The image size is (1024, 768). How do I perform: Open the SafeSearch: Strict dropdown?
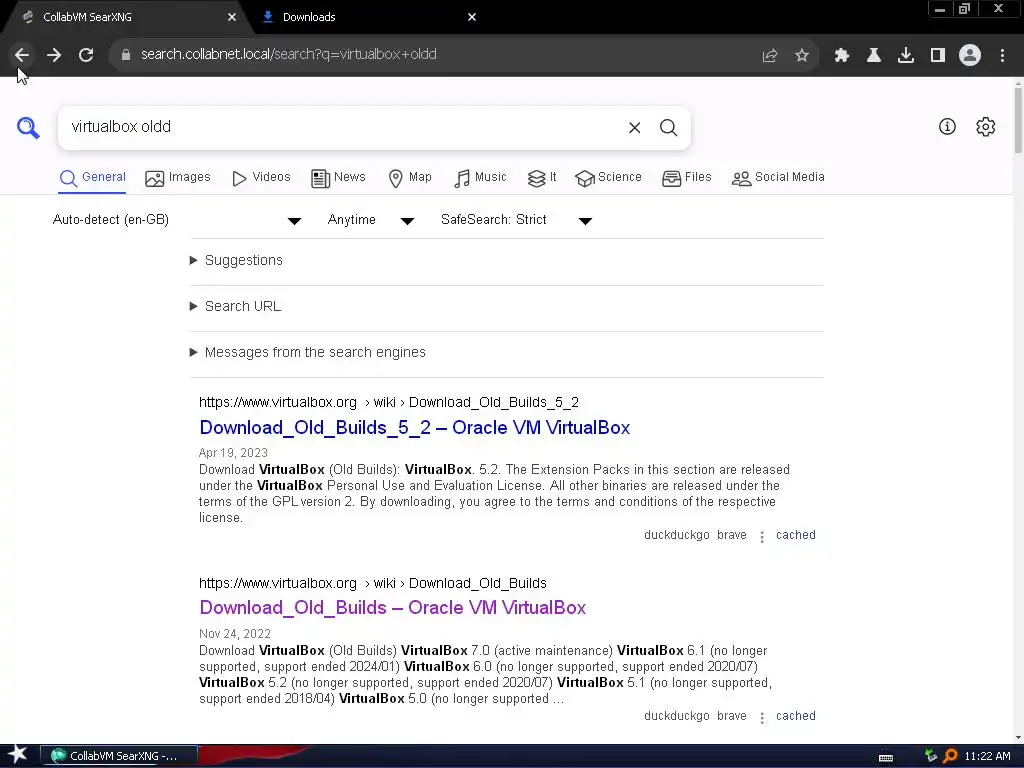pyautogui.click(x=517, y=220)
